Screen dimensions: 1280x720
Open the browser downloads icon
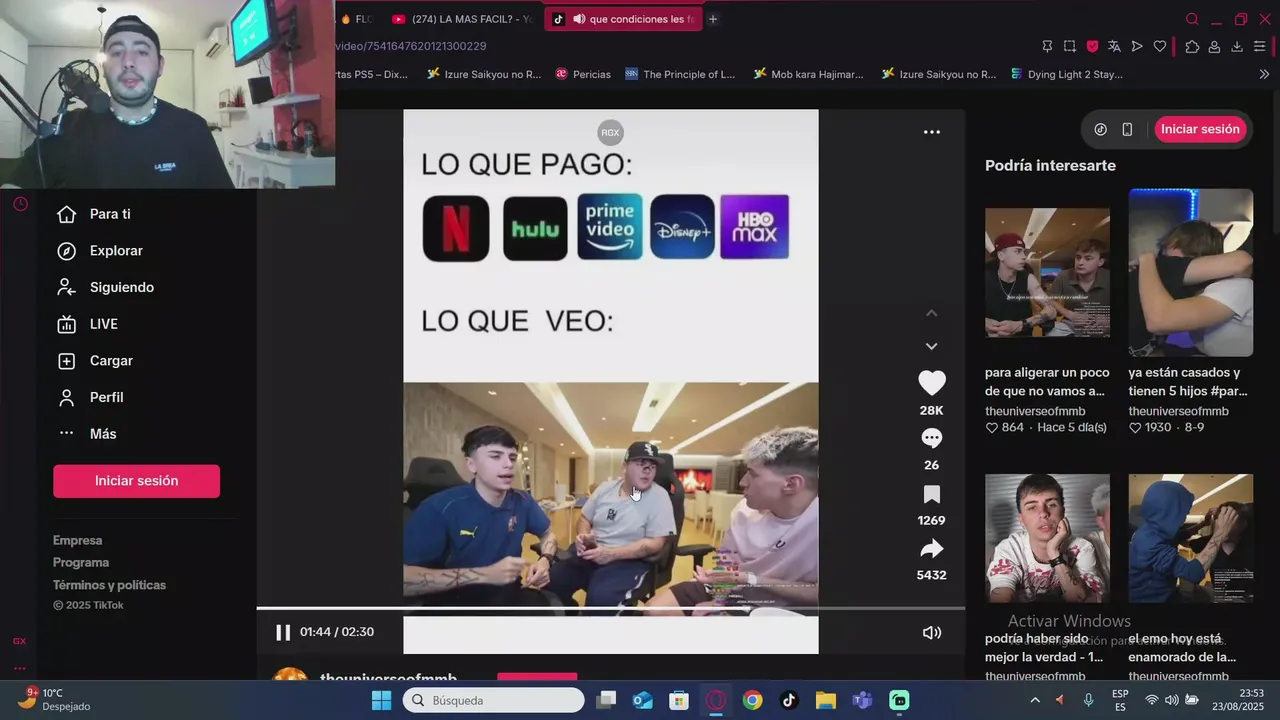click(x=1237, y=46)
